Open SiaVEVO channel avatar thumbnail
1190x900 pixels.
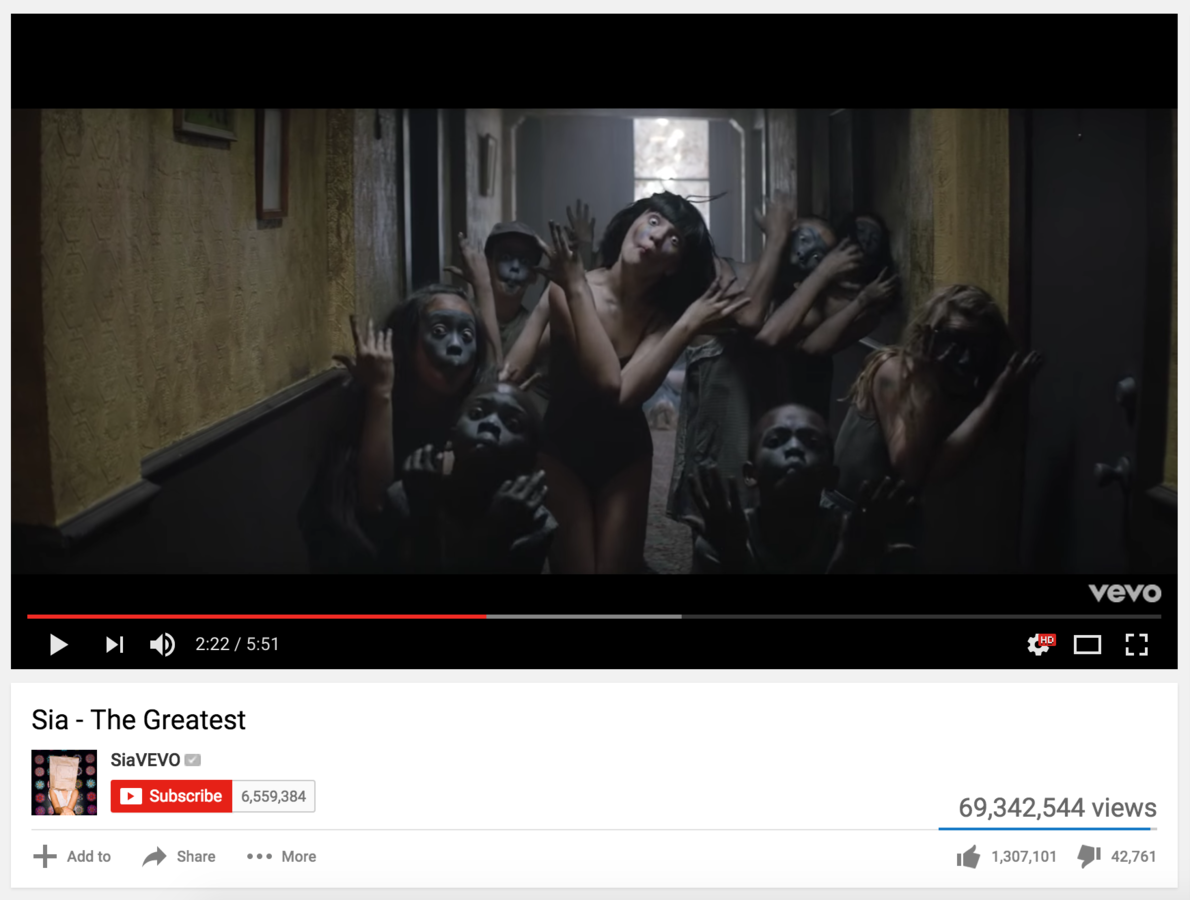[64, 782]
